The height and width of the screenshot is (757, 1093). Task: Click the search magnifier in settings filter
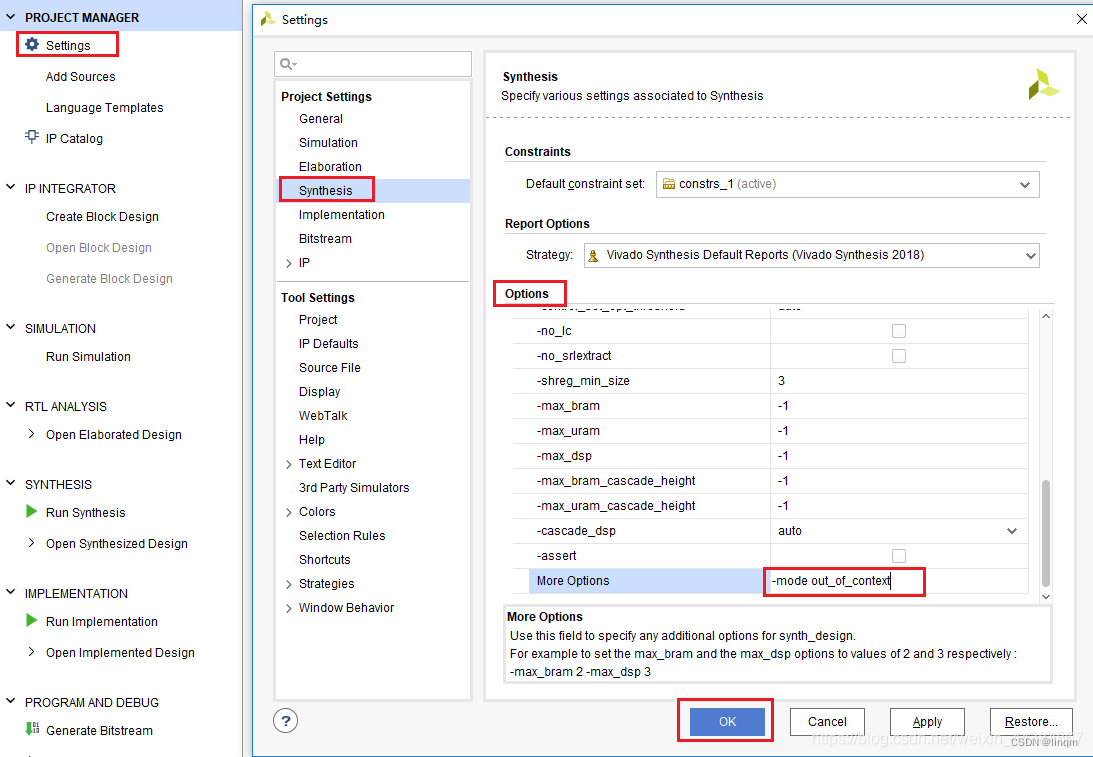coord(286,64)
